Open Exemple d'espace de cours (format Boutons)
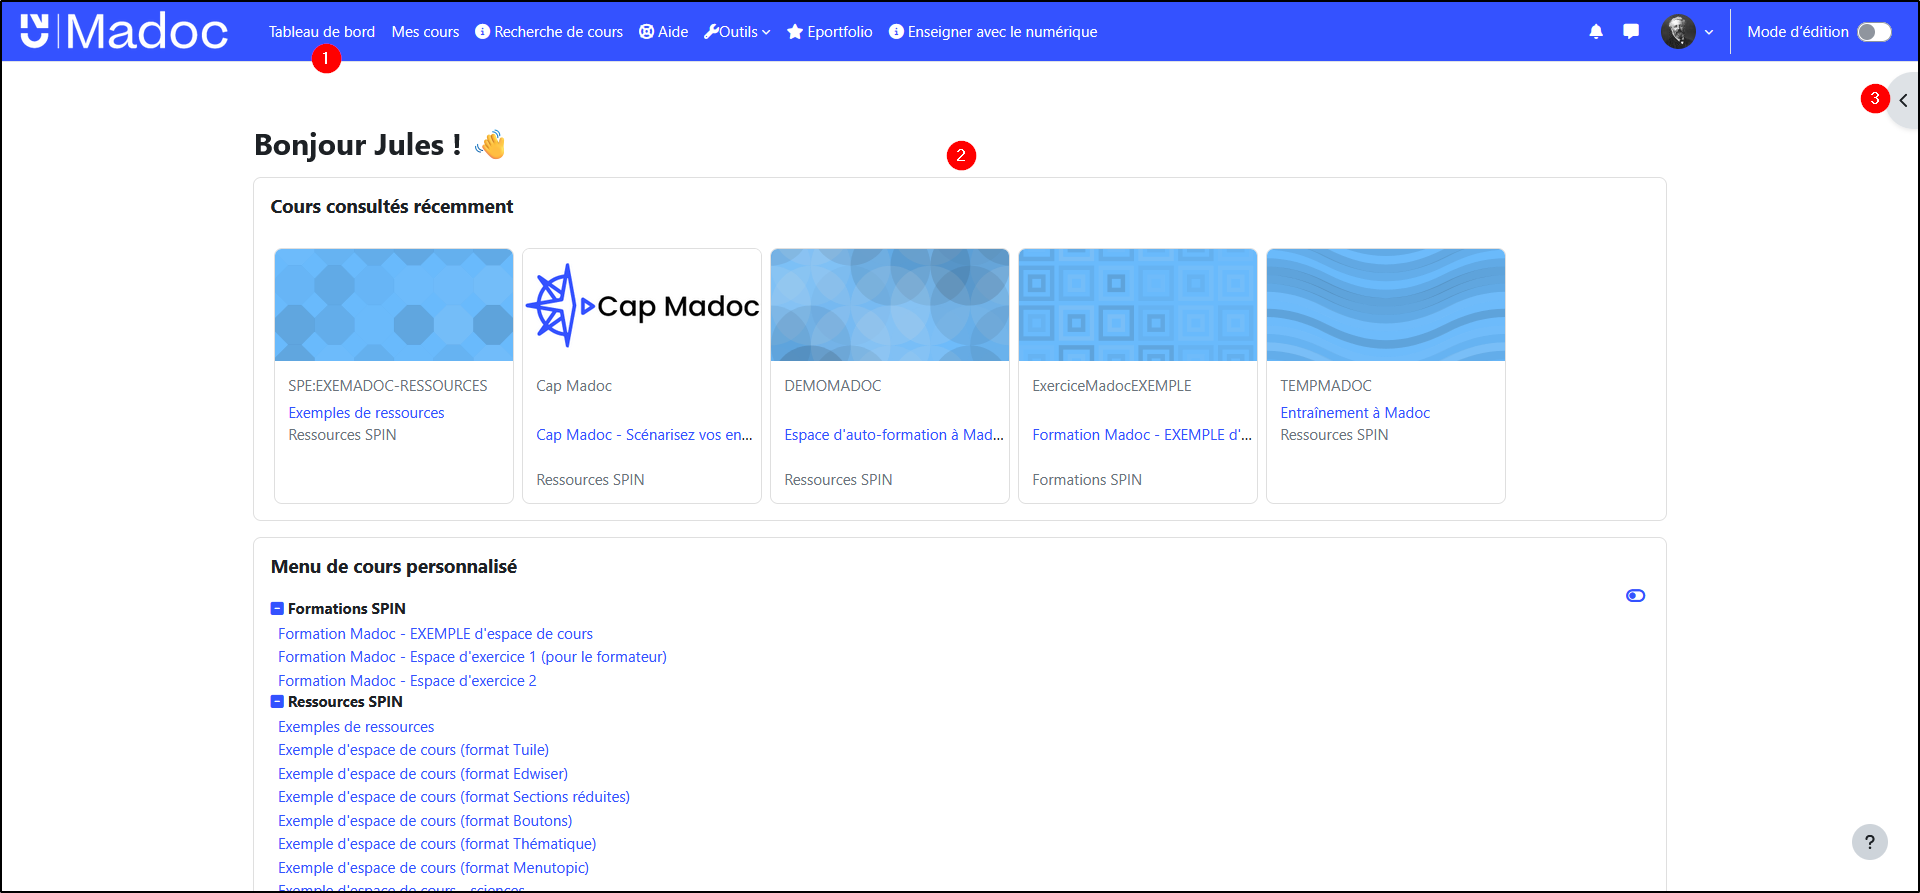This screenshot has width=1920, height=893. point(425,821)
